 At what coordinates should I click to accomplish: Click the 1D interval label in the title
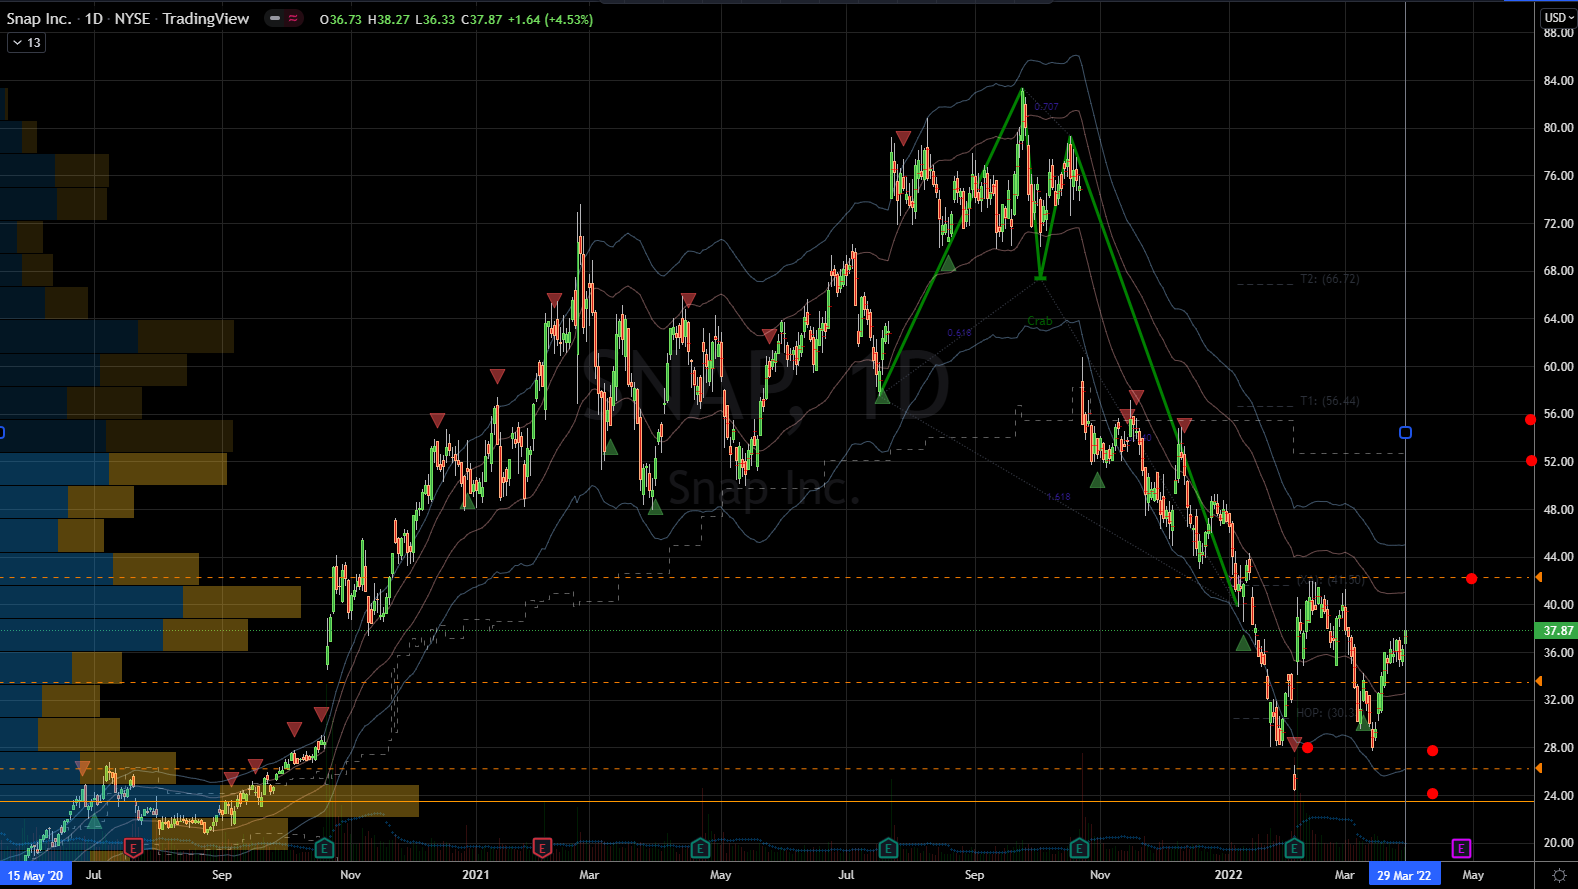point(93,19)
